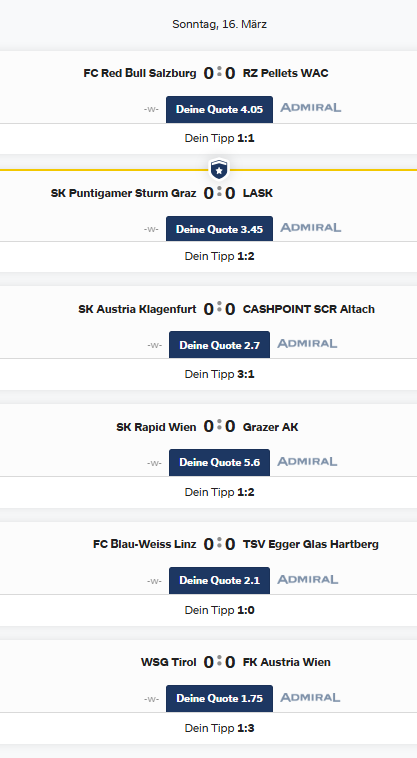Select Deine Quote 1.75 button
417x758 pixels.
click(219, 699)
